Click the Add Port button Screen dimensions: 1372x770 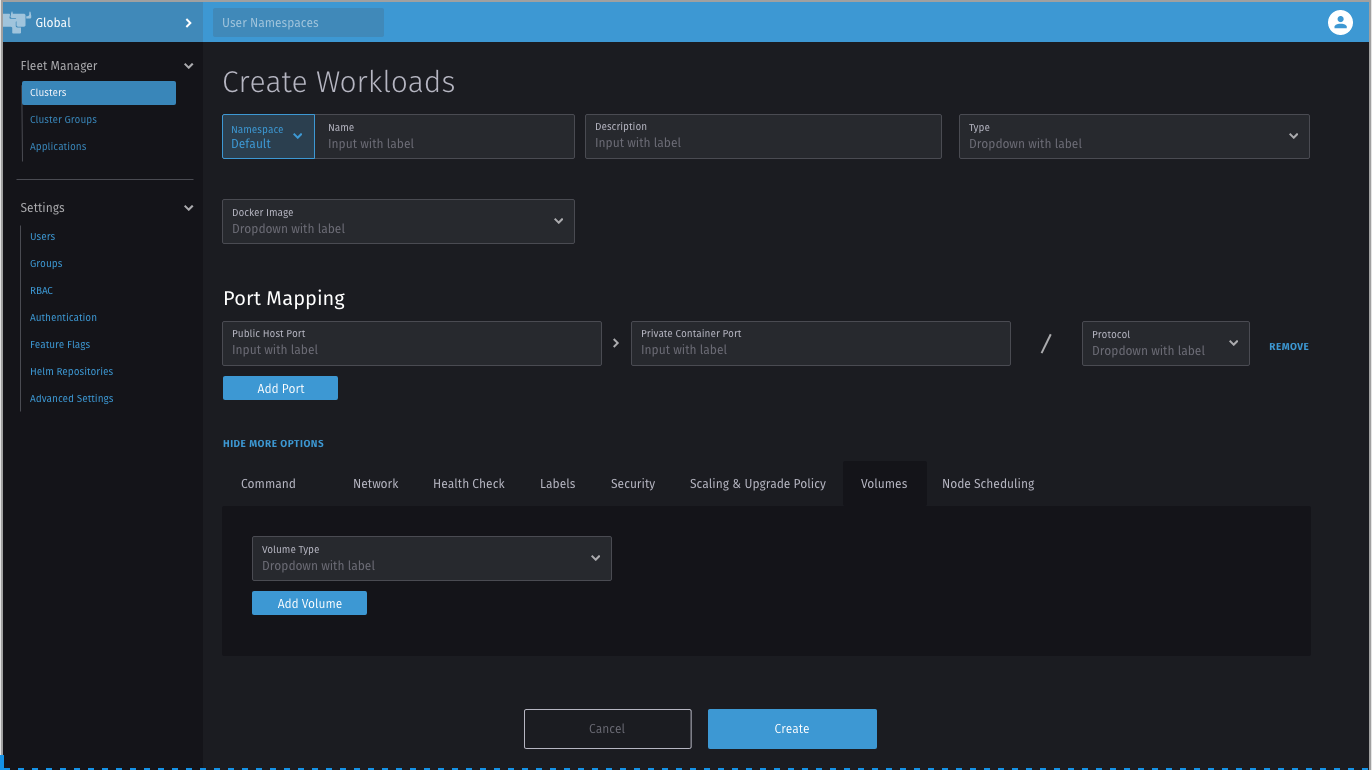pyautogui.click(x=280, y=388)
